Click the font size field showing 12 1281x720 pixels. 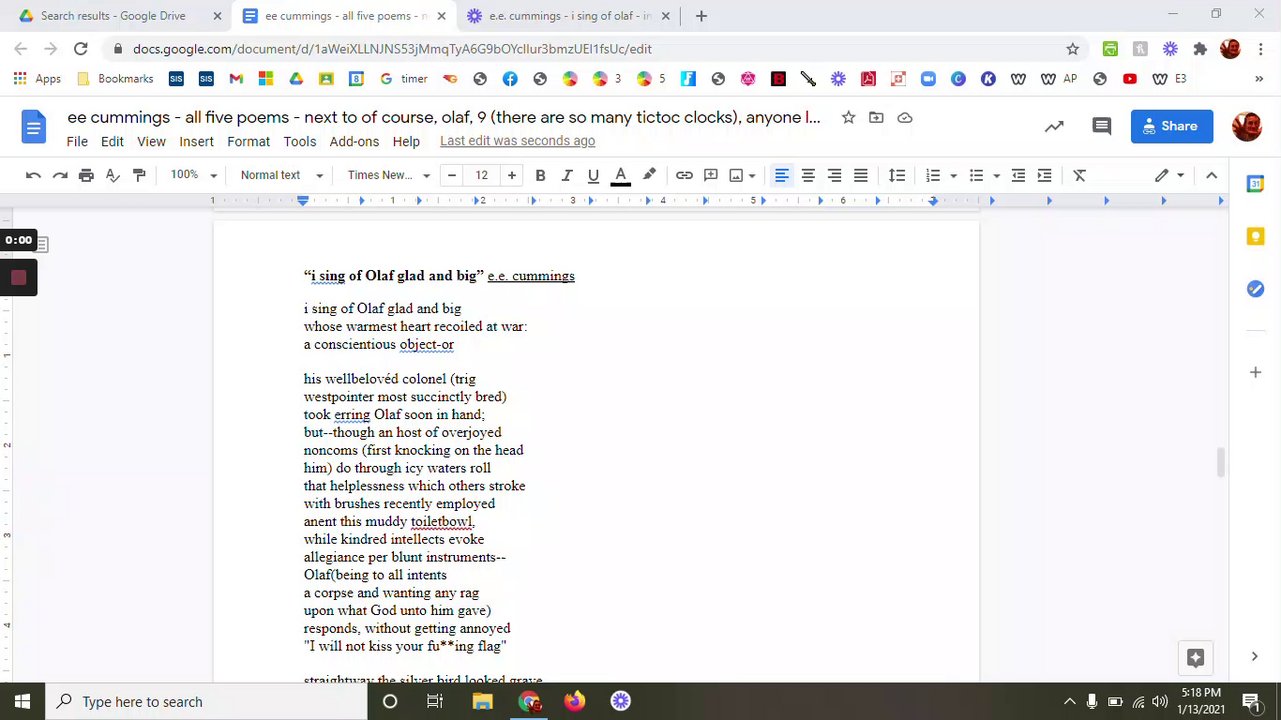tap(482, 175)
